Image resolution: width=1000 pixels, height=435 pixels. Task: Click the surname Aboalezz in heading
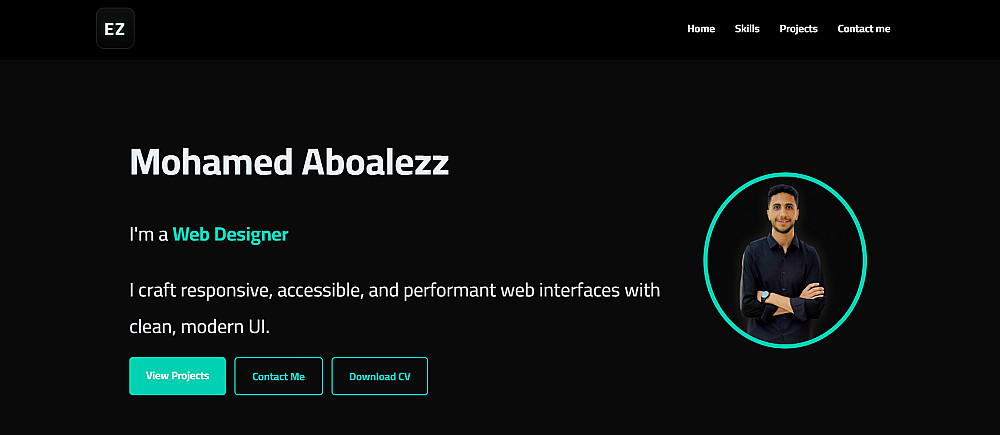(x=376, y=162)
